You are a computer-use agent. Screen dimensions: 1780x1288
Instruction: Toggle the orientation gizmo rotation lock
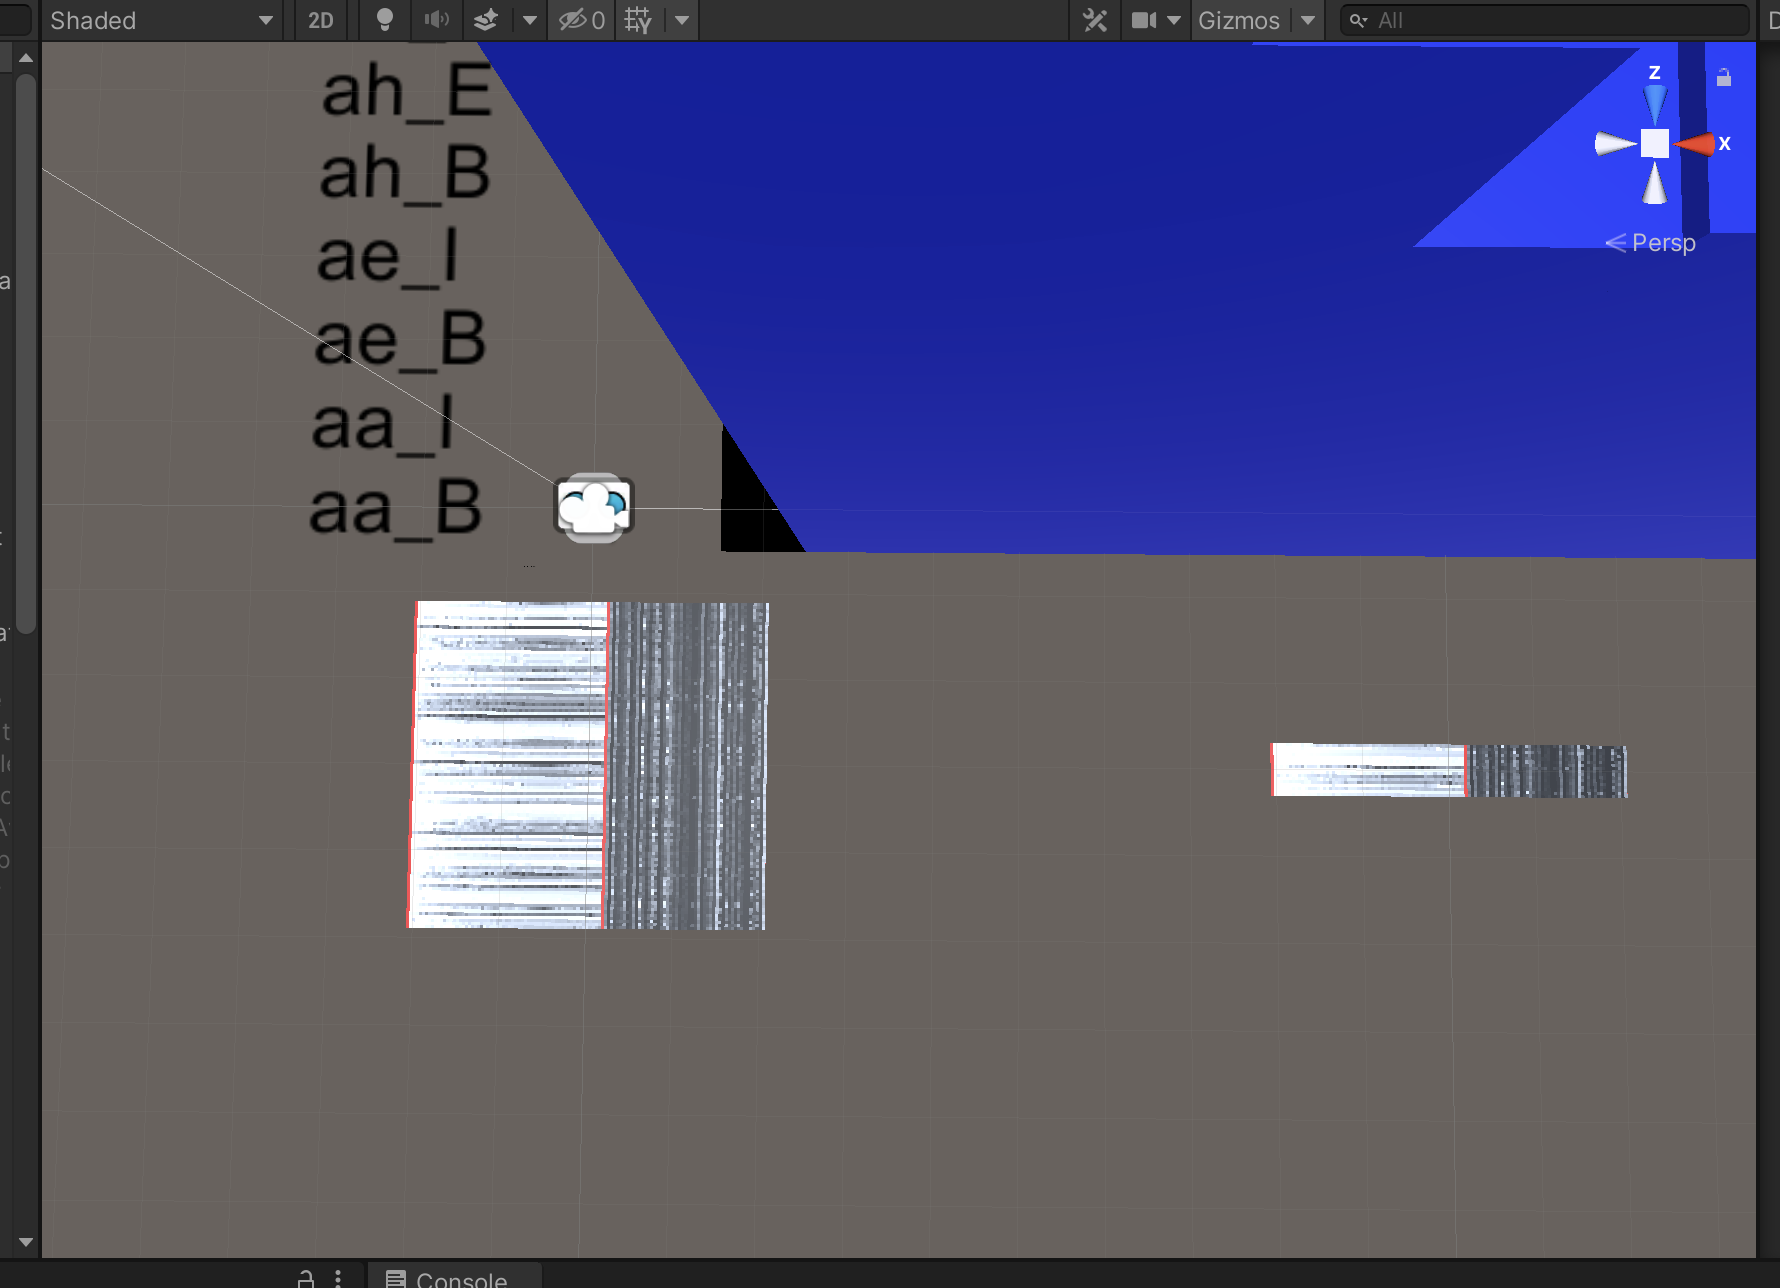click(x=1724, y=77)
